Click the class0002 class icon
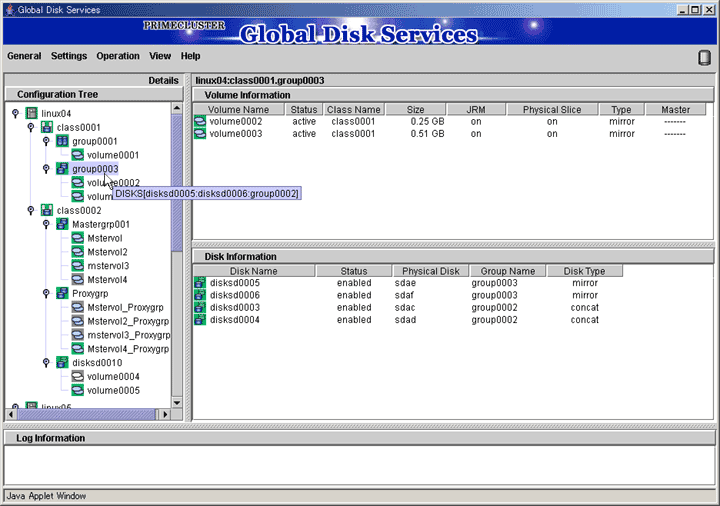The height and width of the screenshot is (506, 720). (x=47, y=210)
